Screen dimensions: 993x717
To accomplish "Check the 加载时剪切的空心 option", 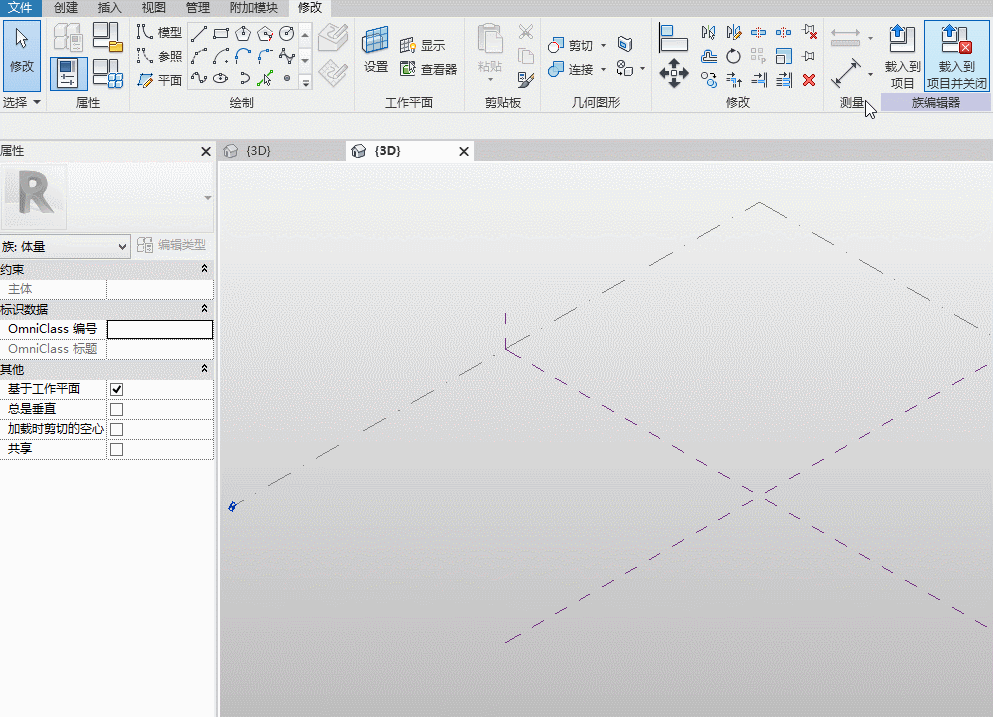I will (117, 429).
